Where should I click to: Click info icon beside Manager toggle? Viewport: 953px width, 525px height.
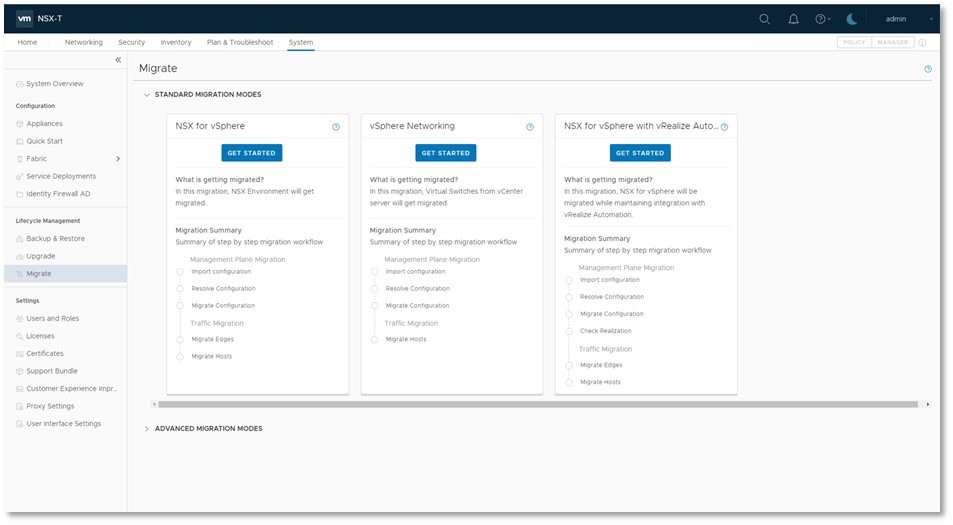(922, 43)
